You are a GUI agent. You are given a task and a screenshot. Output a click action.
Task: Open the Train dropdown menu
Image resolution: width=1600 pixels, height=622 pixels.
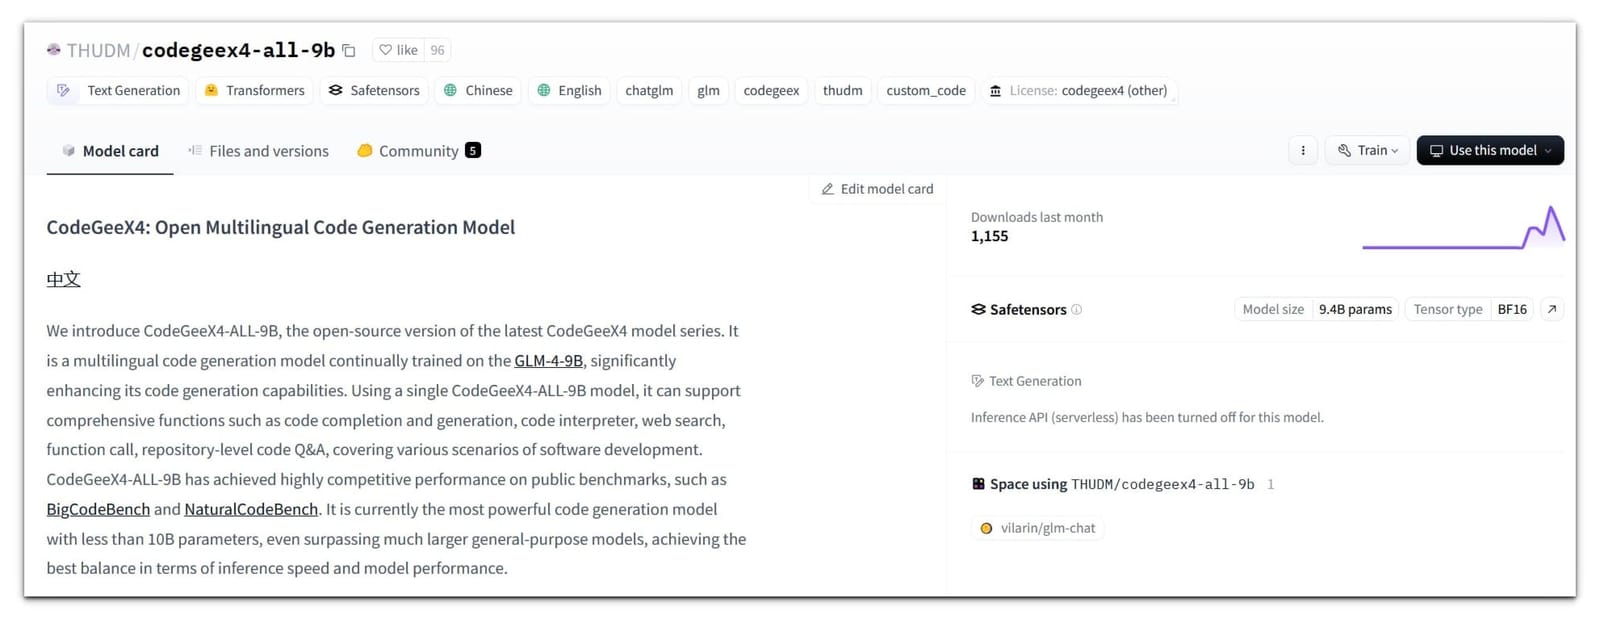pos(1367,150)
